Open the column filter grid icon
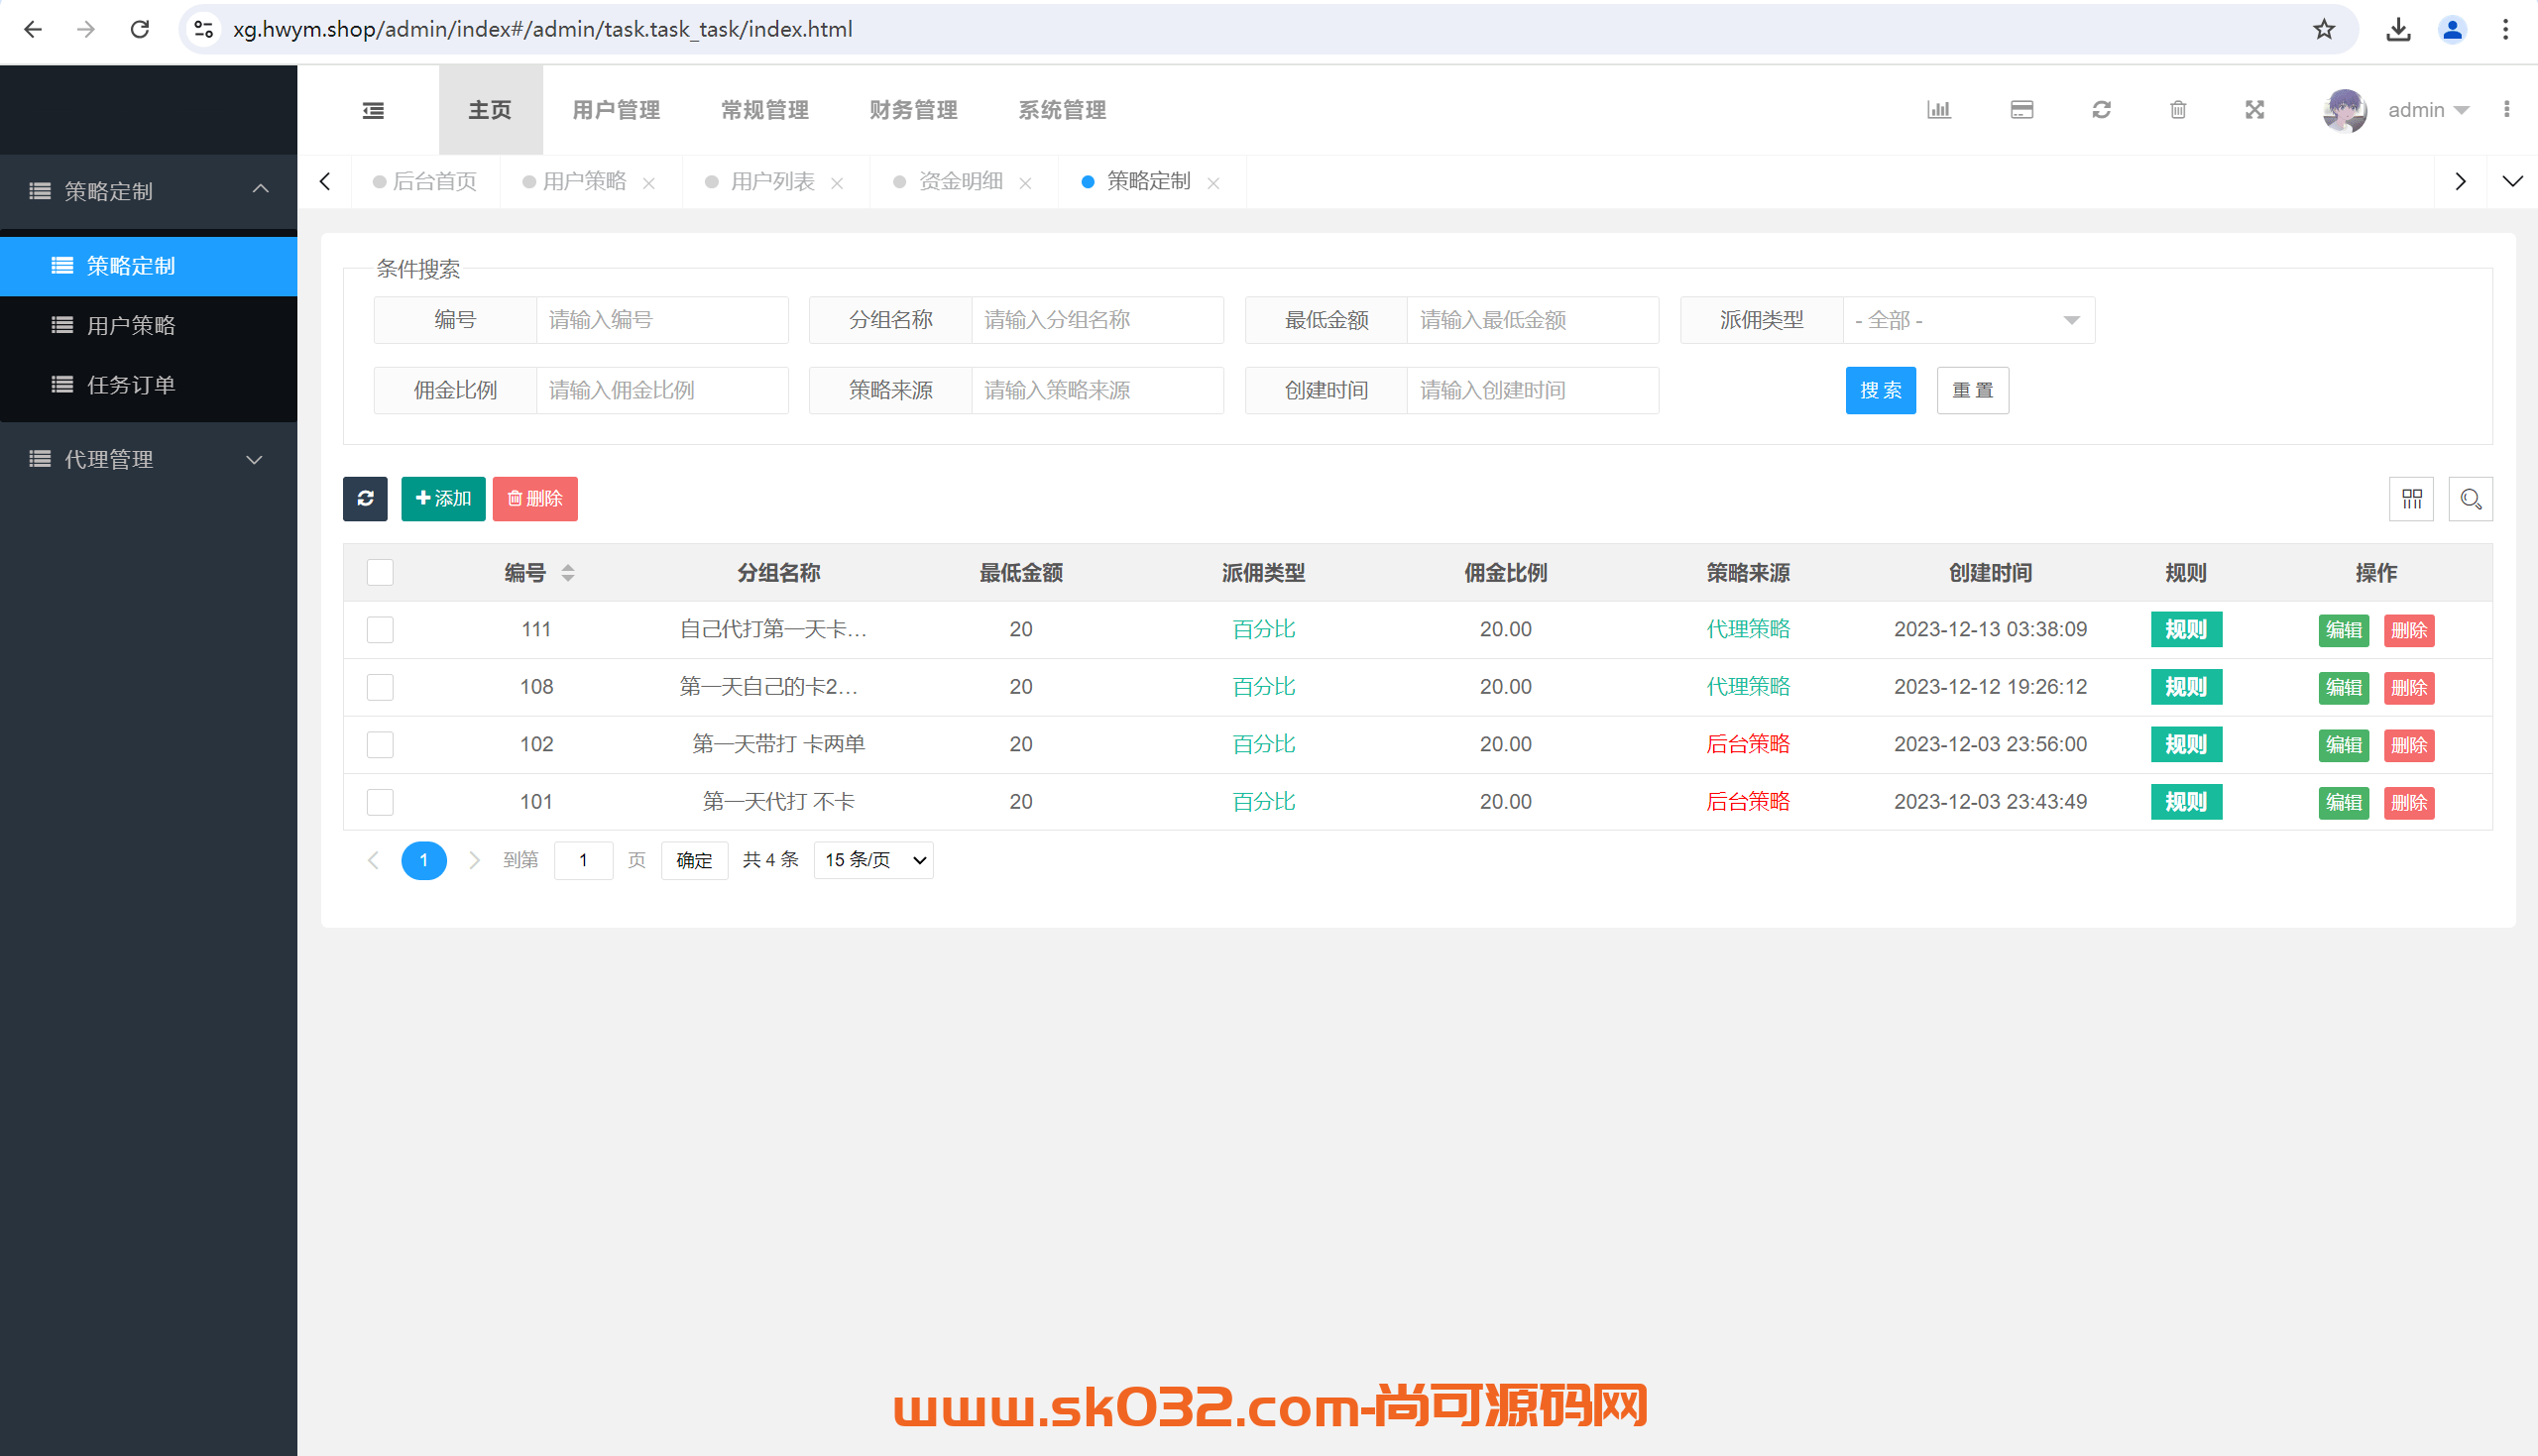Screen dimensions: 2538x1456 (x=2411, y=498)
